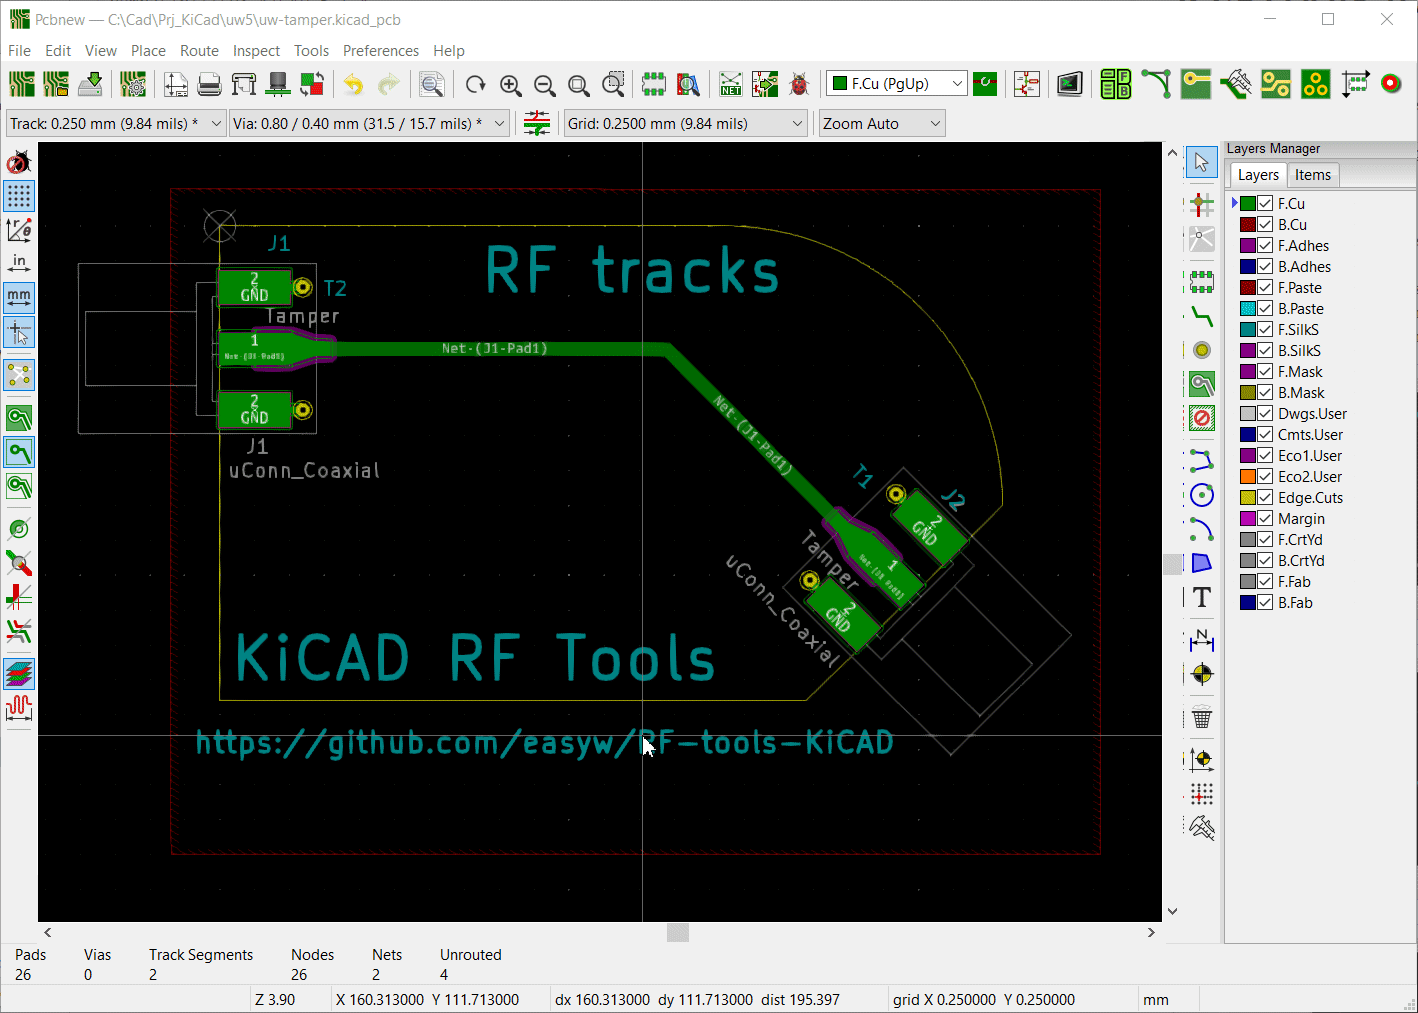
Task: Select the Add Text tool
Action: click(x=1202, y=598)
